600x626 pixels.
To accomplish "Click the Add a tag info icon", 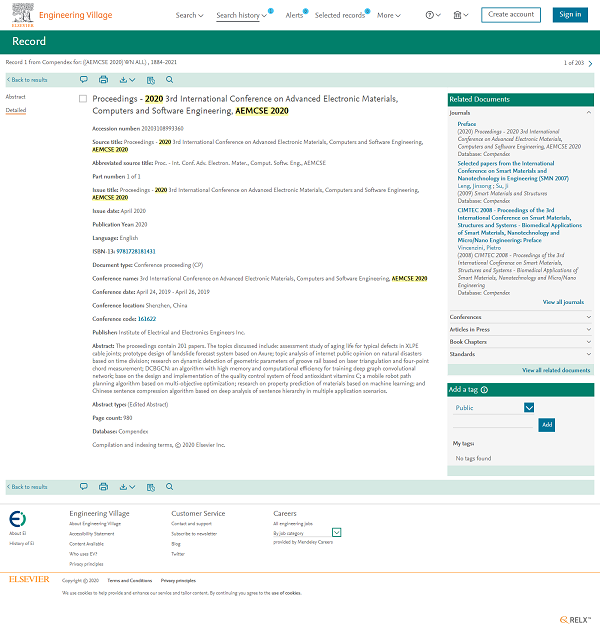I will tap(485, 389).
